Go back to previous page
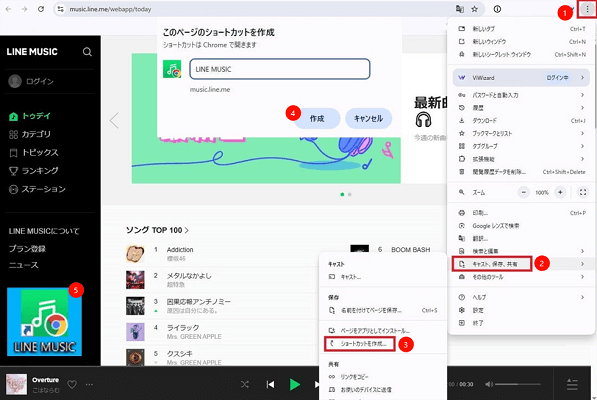The height and width of the screenshot is (400, 597). (x=8, y=9)
